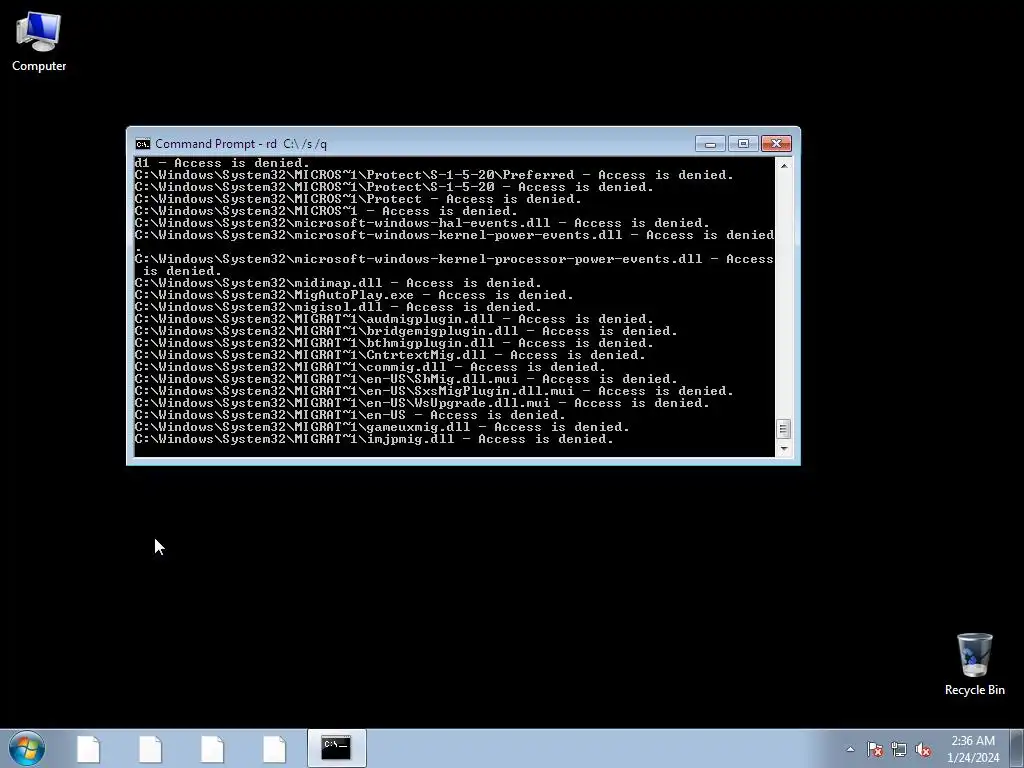Click the Command Prompt title text
The height and width of the screenshot is (768, 1024).
(241, 144)
